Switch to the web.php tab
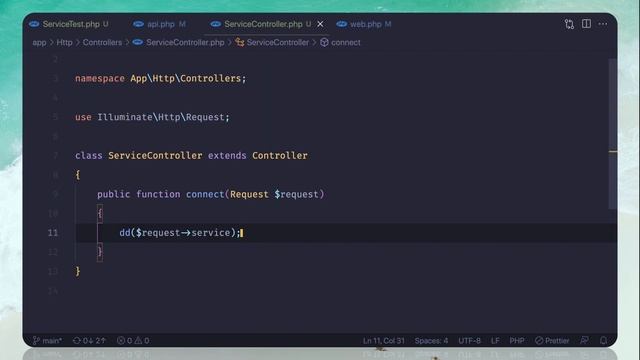The width and height of the screenshot is (640, 360). 364,24
